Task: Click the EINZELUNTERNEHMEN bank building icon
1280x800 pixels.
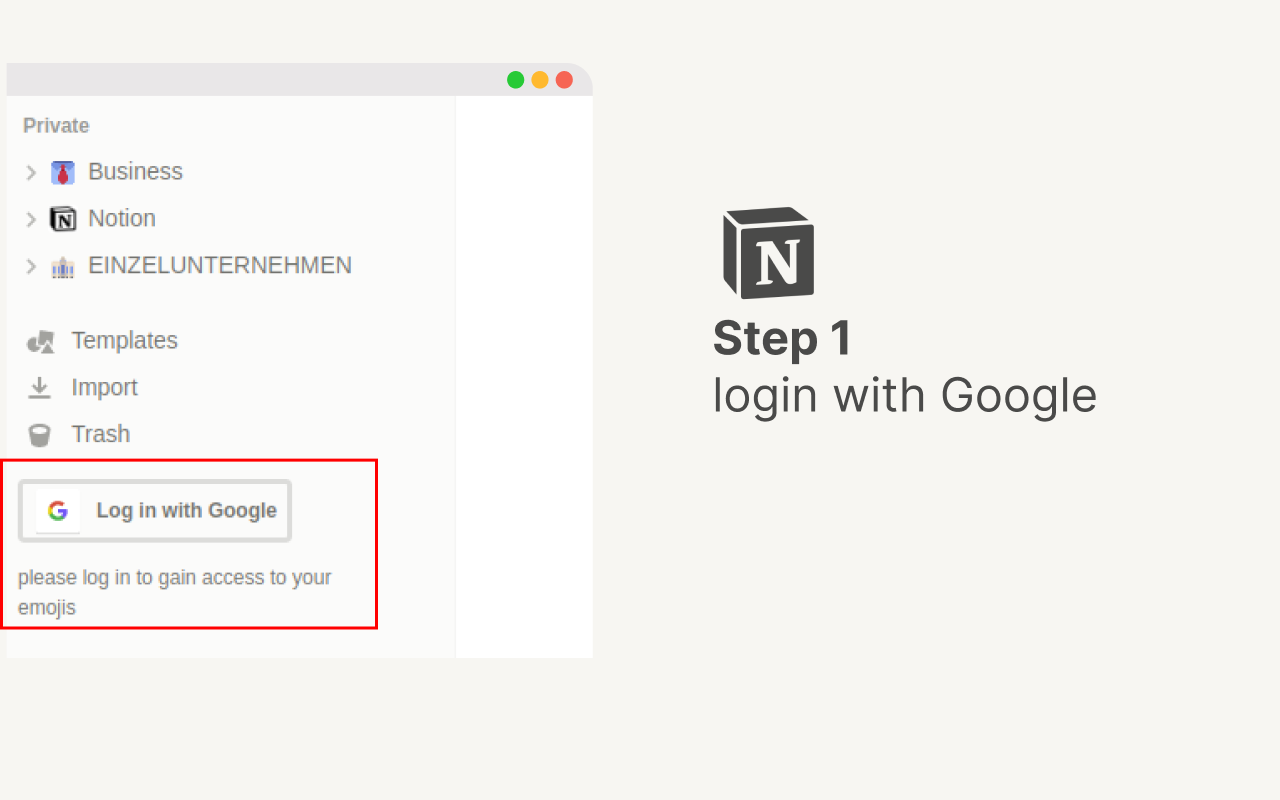Action: pos(63,267)
